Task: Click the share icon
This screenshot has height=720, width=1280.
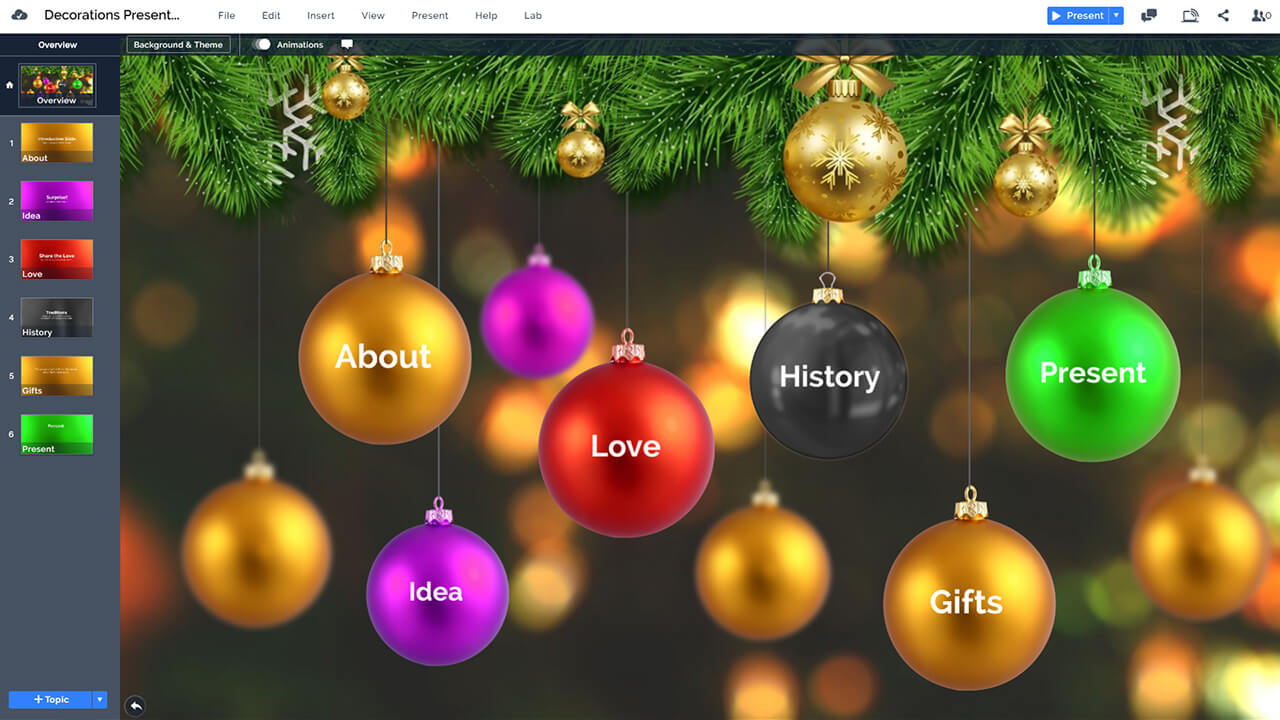Action: (1224, 16)
